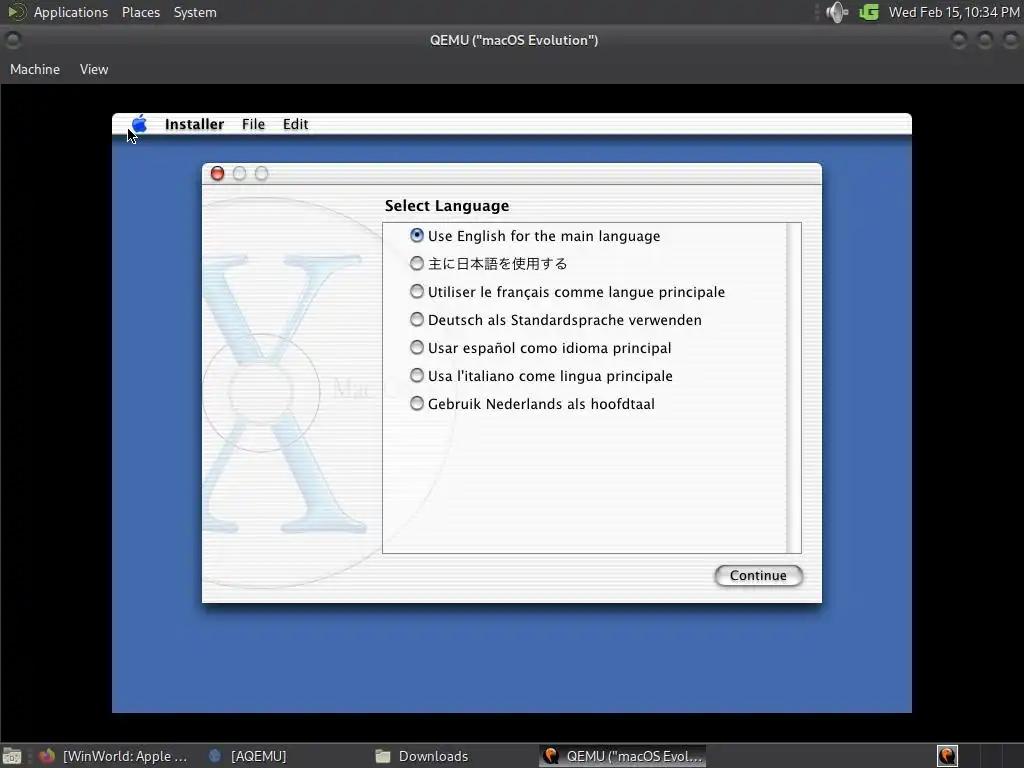Image resolution: width=1024 pixels, height=768 pixels.
Task: Open the Applications menu
Action: tap(71, 12)
